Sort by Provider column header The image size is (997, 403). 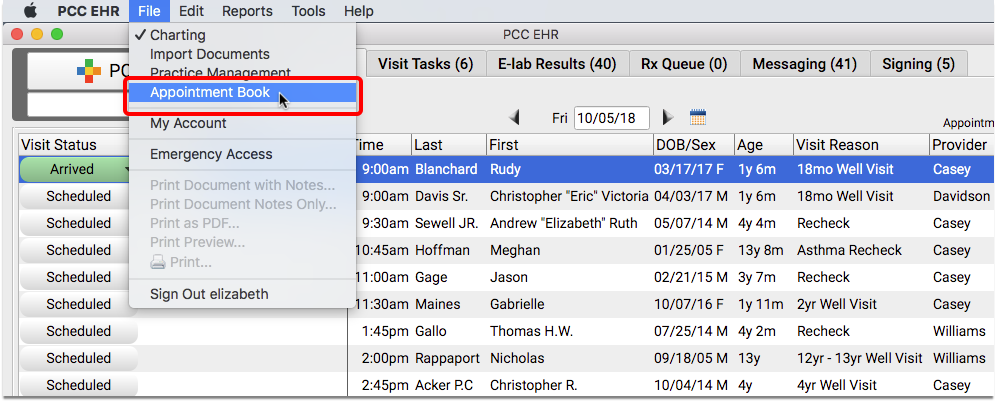pos(960,146)
